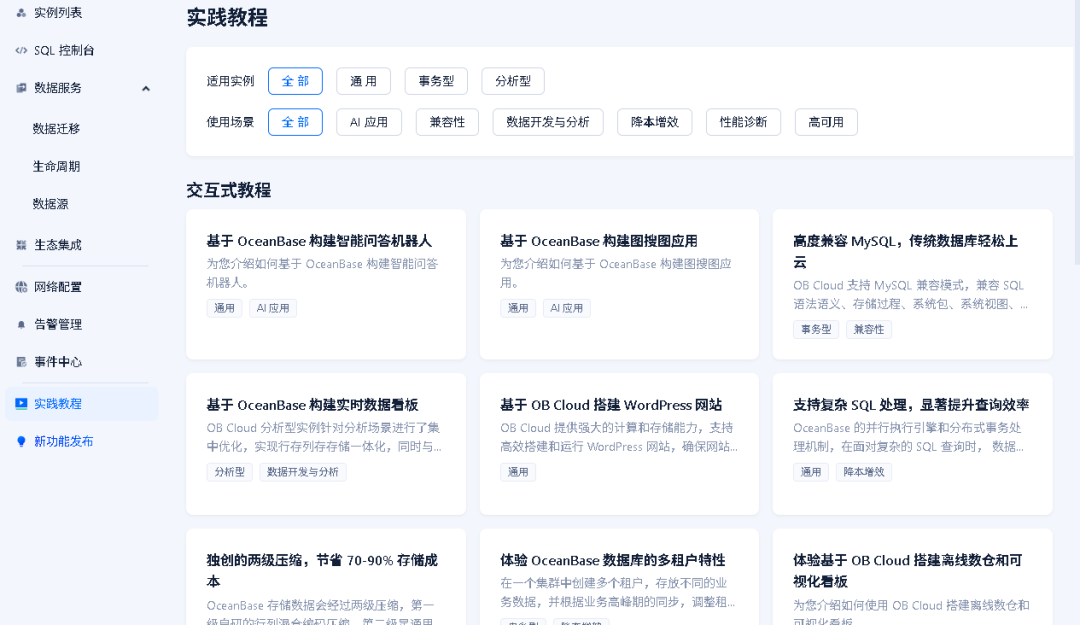1080x625 pixels.
Task: Collapse the 数据服务 menu chevron
Action: coord(145,88)
